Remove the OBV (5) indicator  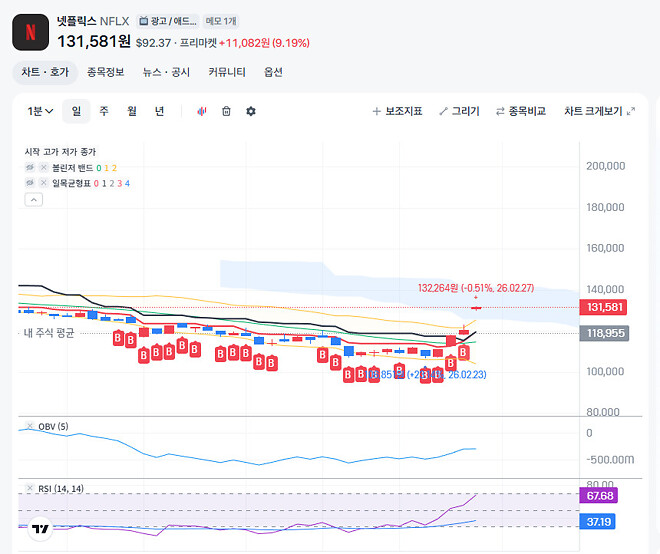coord(30,427)
